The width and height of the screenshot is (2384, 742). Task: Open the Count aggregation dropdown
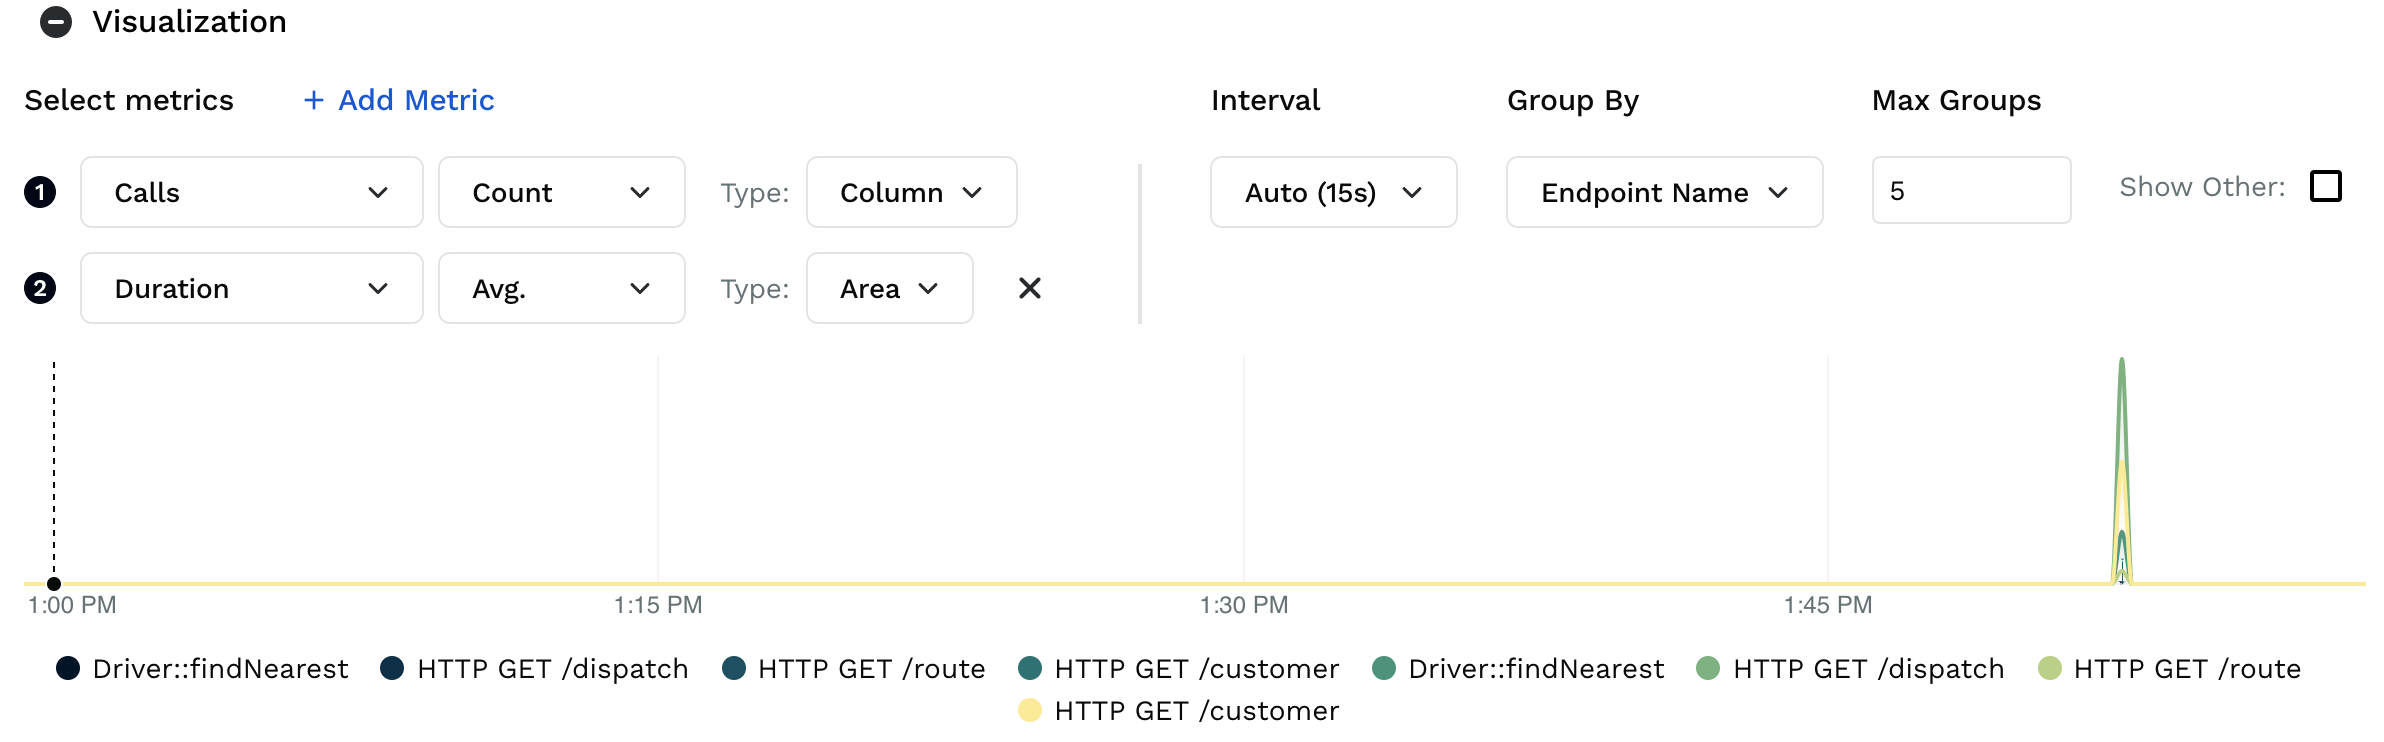[x=561, y=192]
